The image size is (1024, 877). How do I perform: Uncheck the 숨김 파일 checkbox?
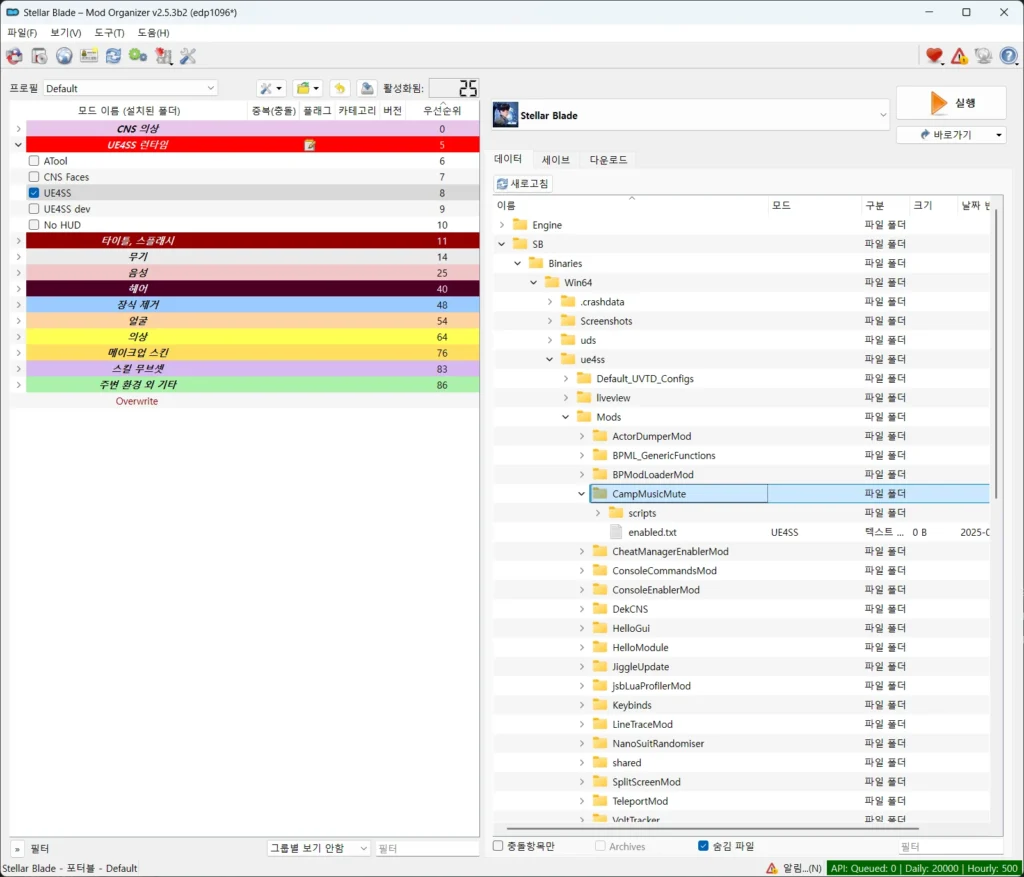tap(703, 846)
